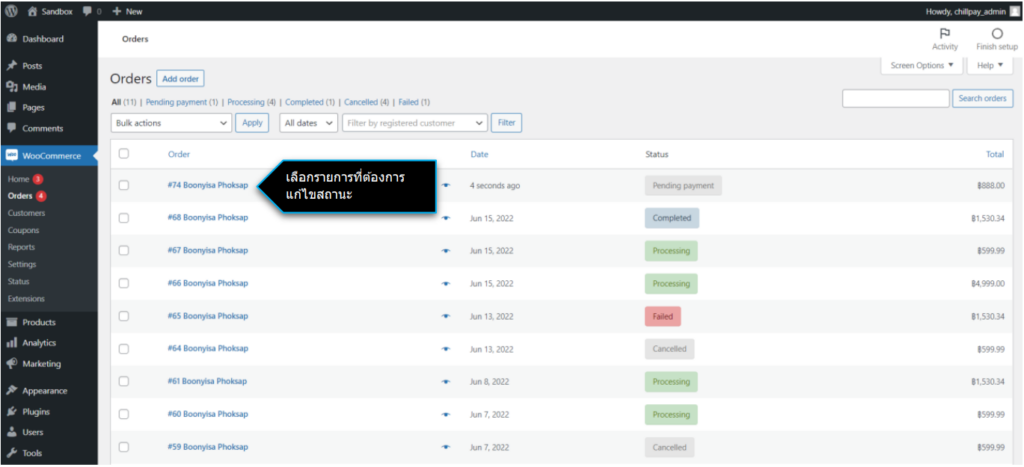Tick the checkbox for order #74
Viewport: 1024px width, 467px height.
[123, 185]
